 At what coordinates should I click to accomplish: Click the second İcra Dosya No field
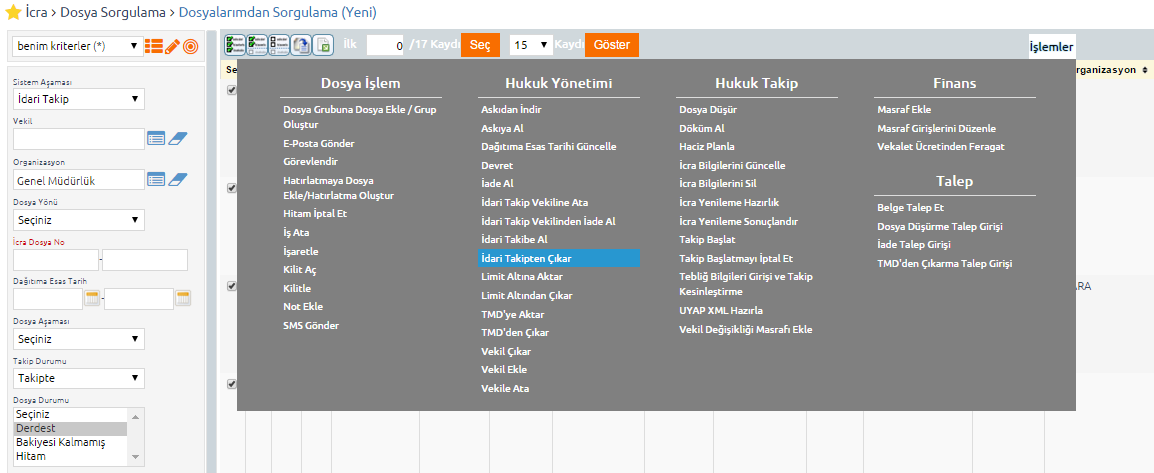tap(145, 260)
